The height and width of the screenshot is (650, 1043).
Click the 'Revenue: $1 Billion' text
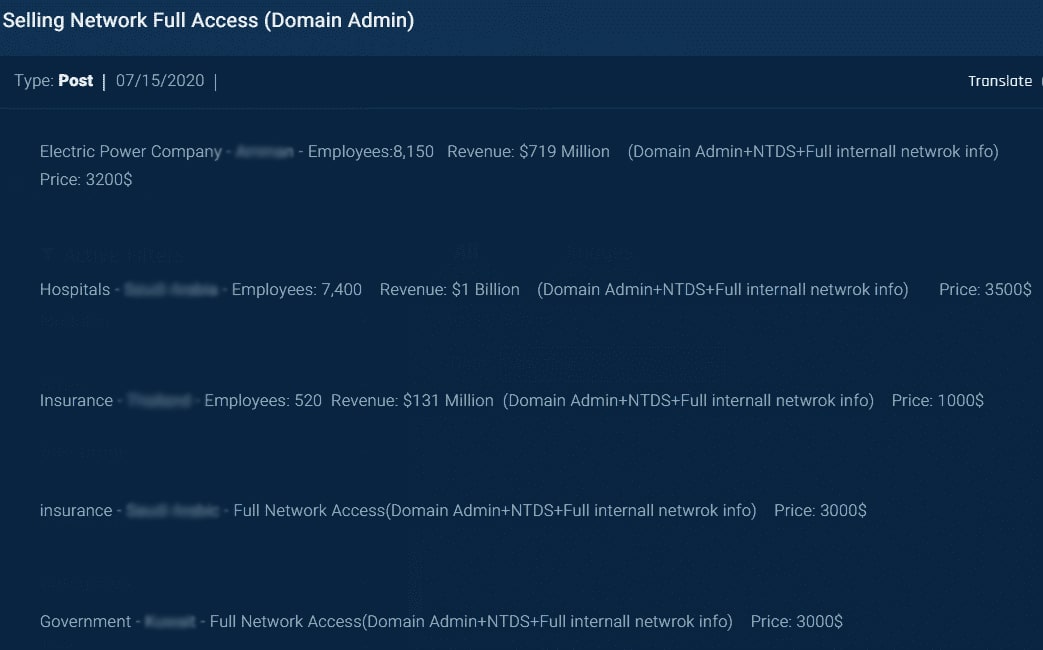[x=450, y=290]
